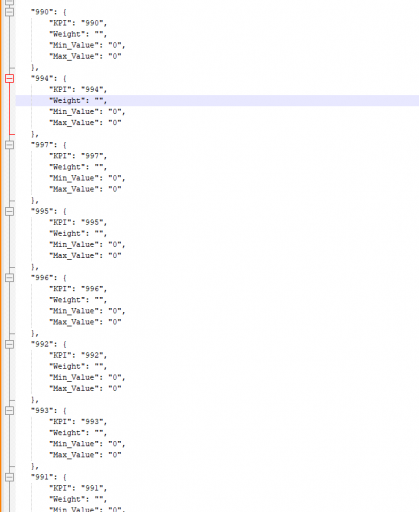Place cursor on "KPI": "996" line
This screenshot has height=512, width=419.
point(78,289)
